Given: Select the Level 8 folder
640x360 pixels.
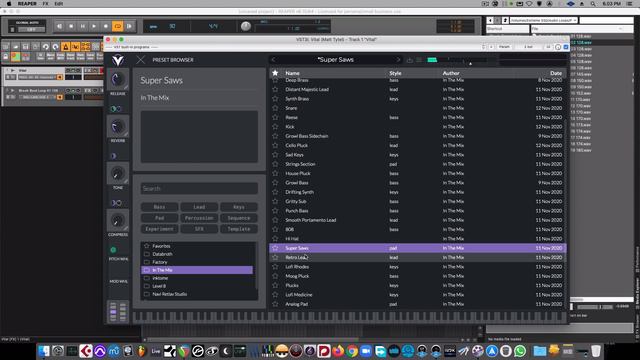Looking at the screenshot, I should pos(197,286).
